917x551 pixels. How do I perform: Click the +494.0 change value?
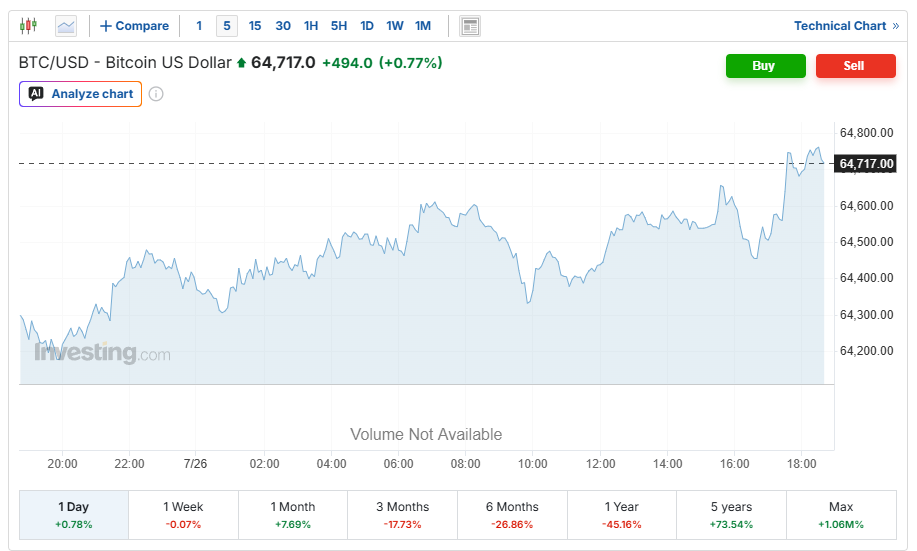(347, 63)
